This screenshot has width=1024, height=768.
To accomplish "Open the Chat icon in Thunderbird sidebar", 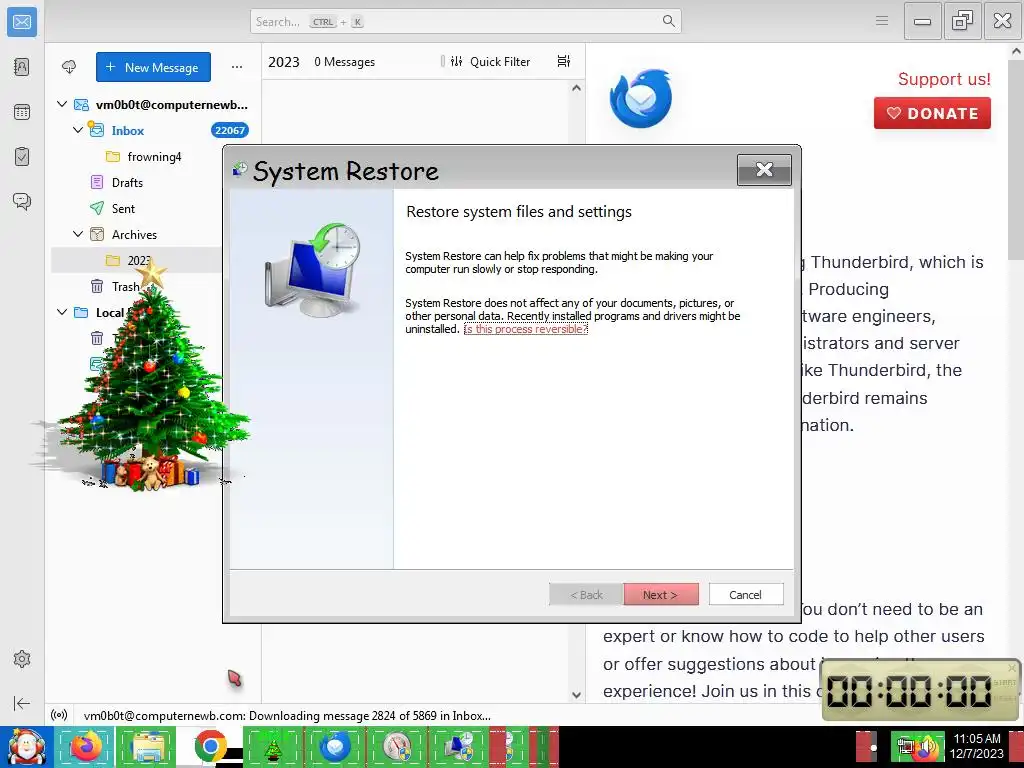I will point(22,201).
